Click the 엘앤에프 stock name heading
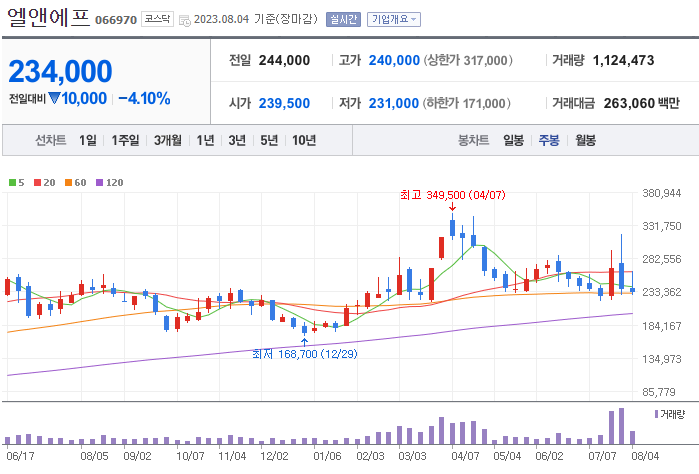The image size is (699, 474). pyautogui.click(x=49, y=18)
